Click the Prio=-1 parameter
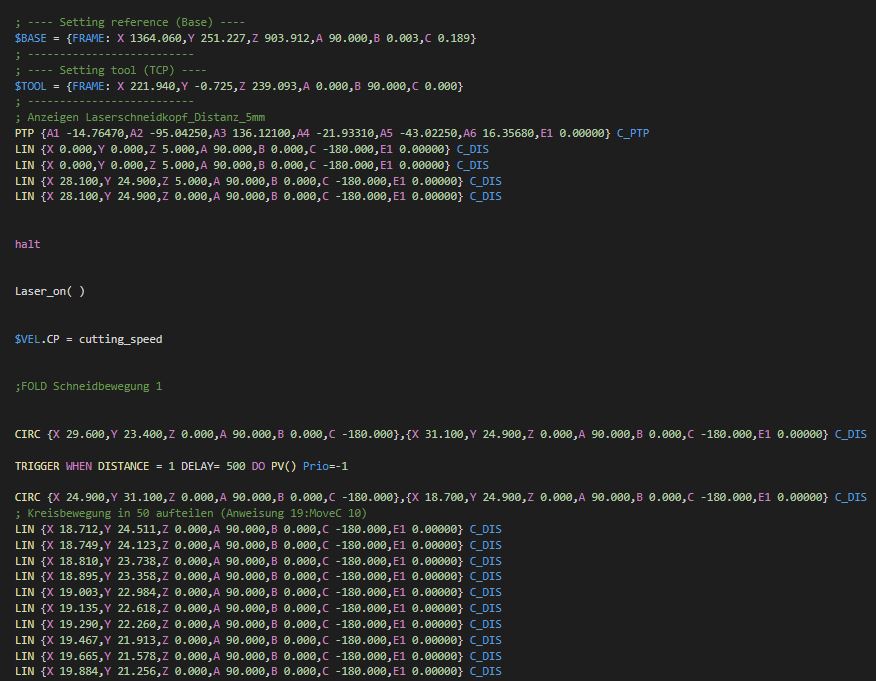The width and height of the screenshot is (876, 681). click(325, 466)
